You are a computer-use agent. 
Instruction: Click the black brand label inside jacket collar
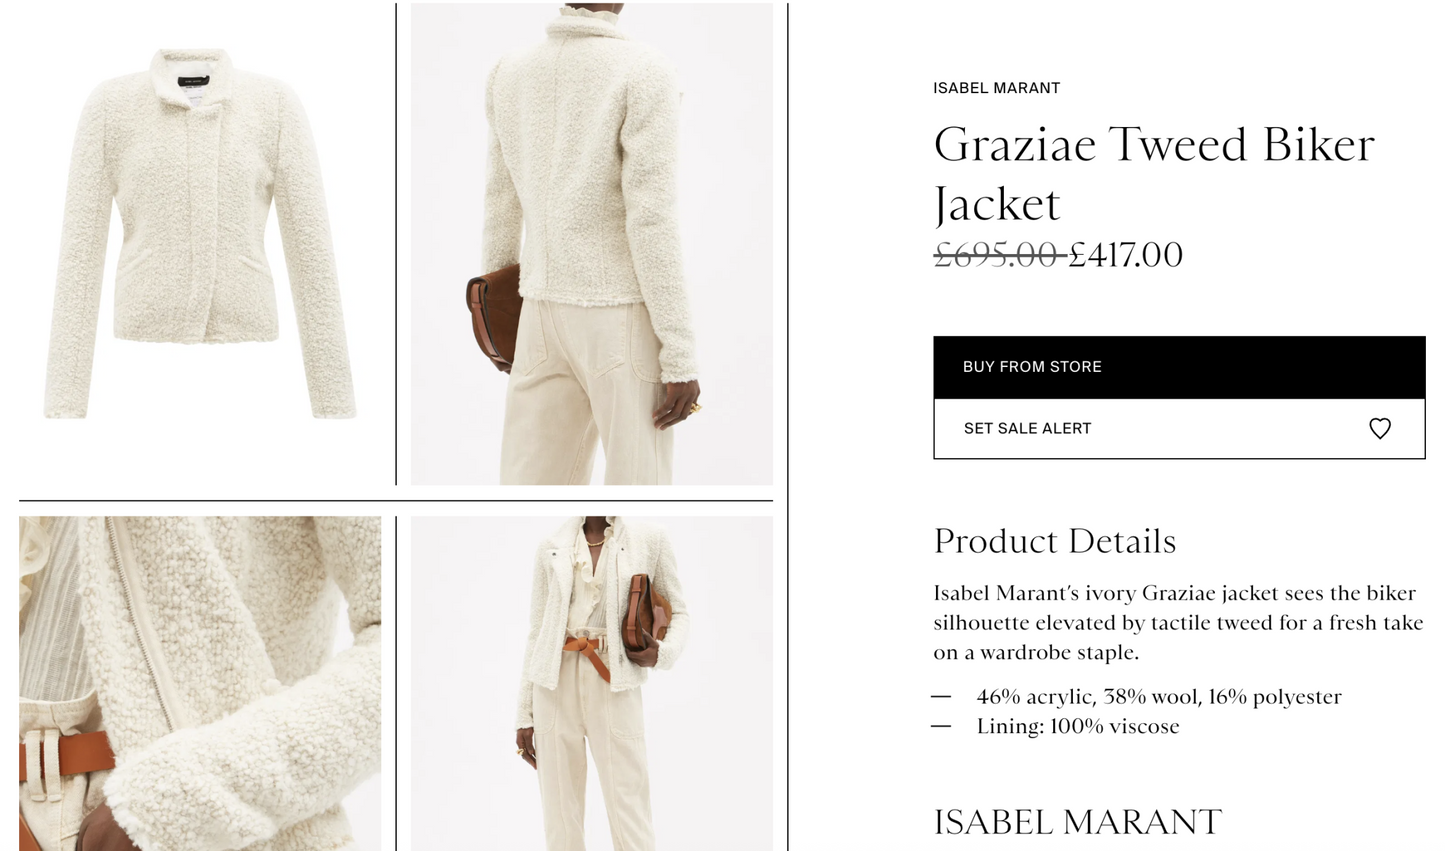coord(193,81)
